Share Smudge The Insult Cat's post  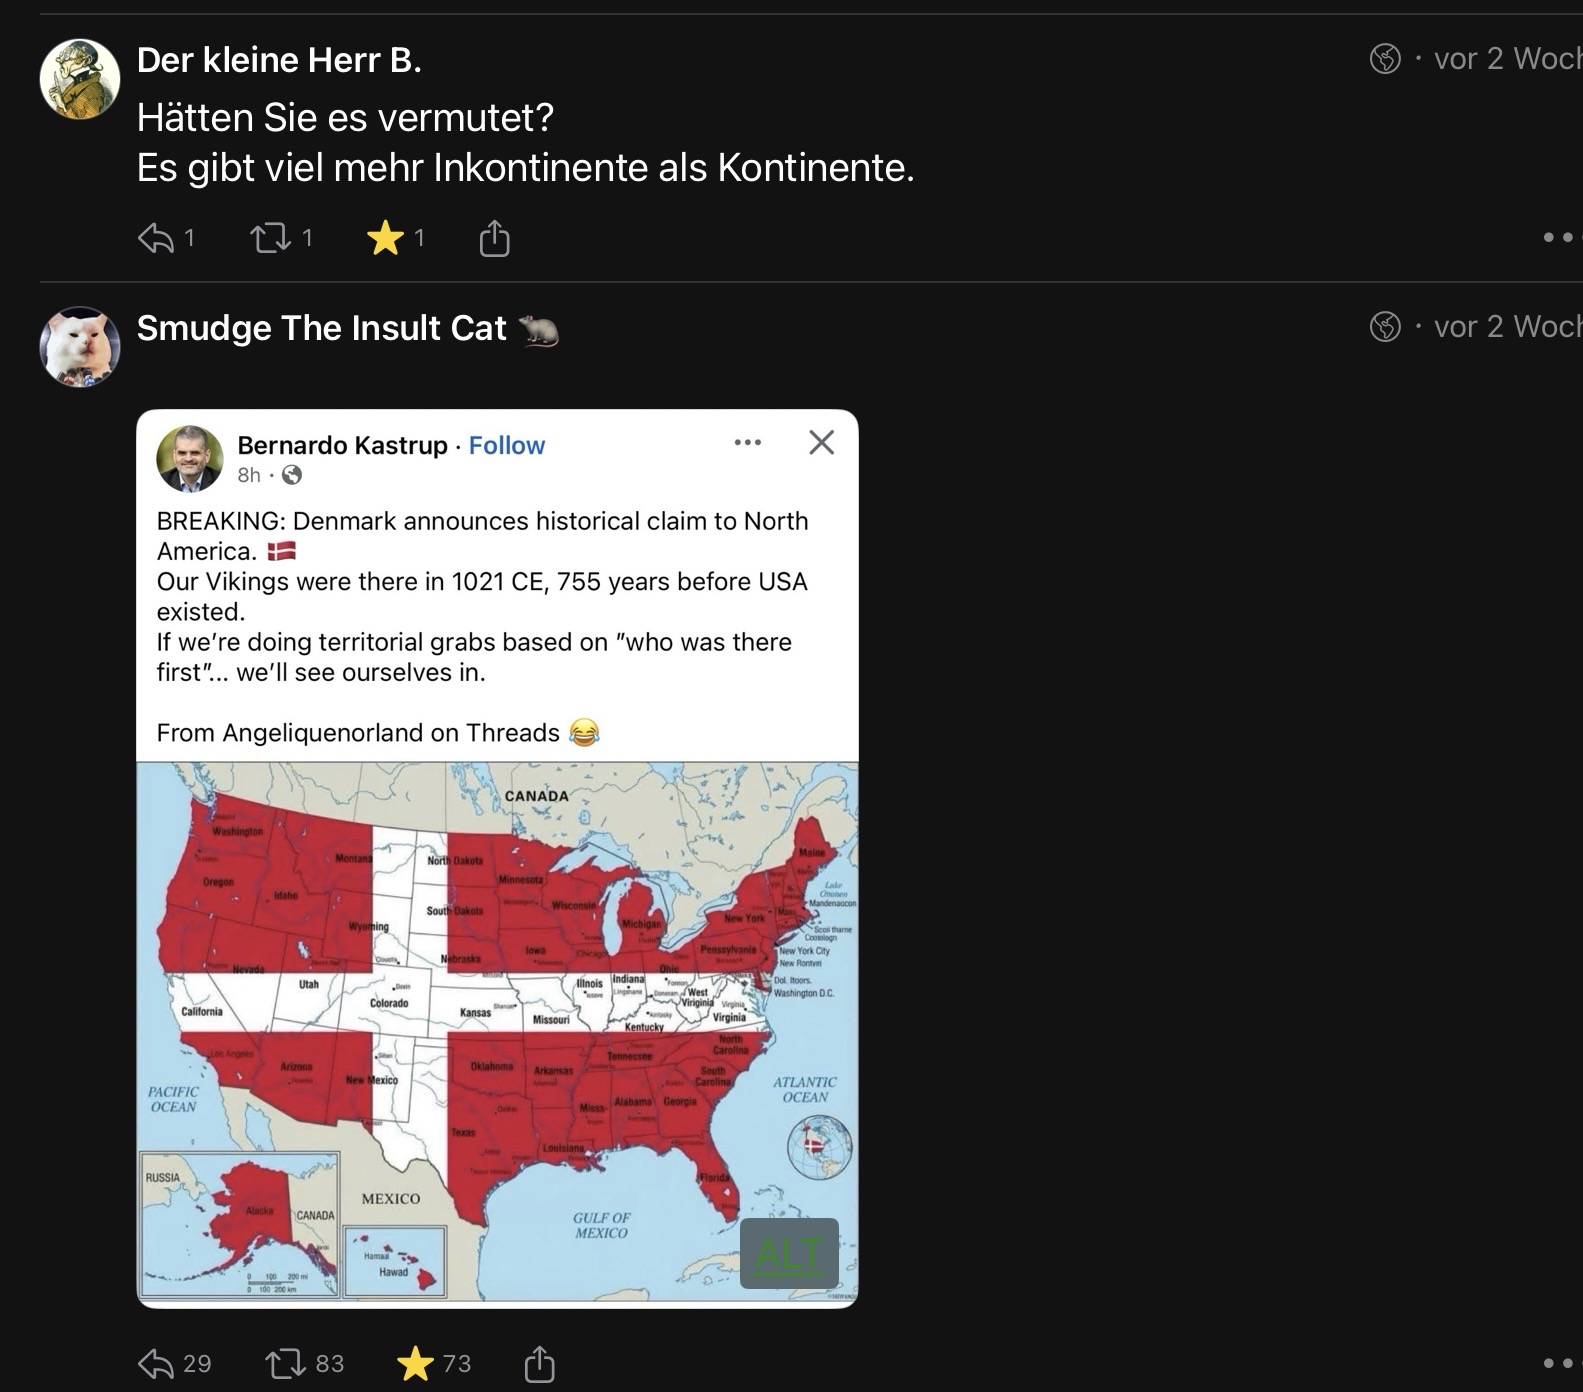click(539, 1364)
